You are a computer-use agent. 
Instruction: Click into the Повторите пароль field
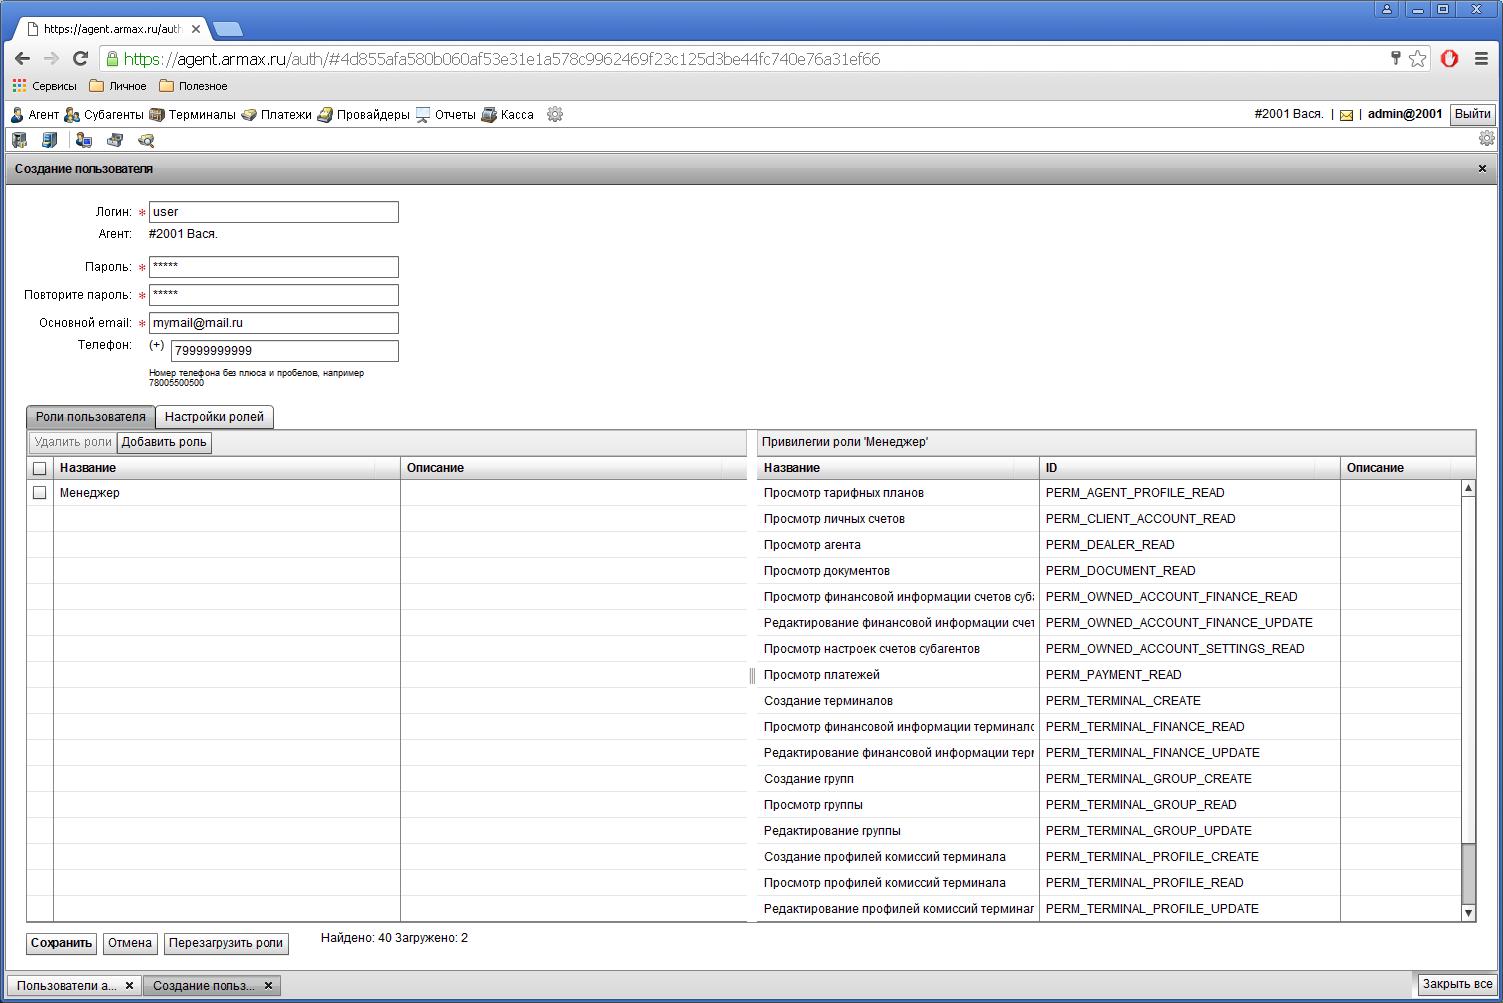pos(274,295)
